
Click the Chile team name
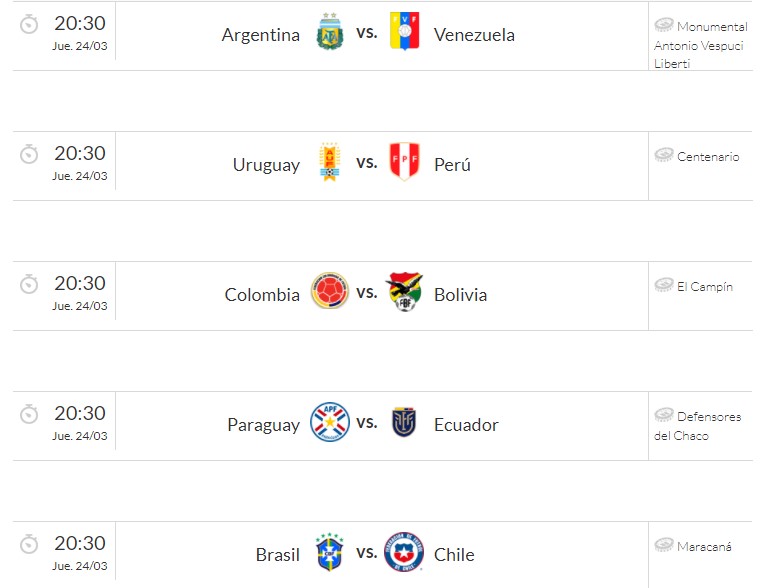[x=454, y=555]
